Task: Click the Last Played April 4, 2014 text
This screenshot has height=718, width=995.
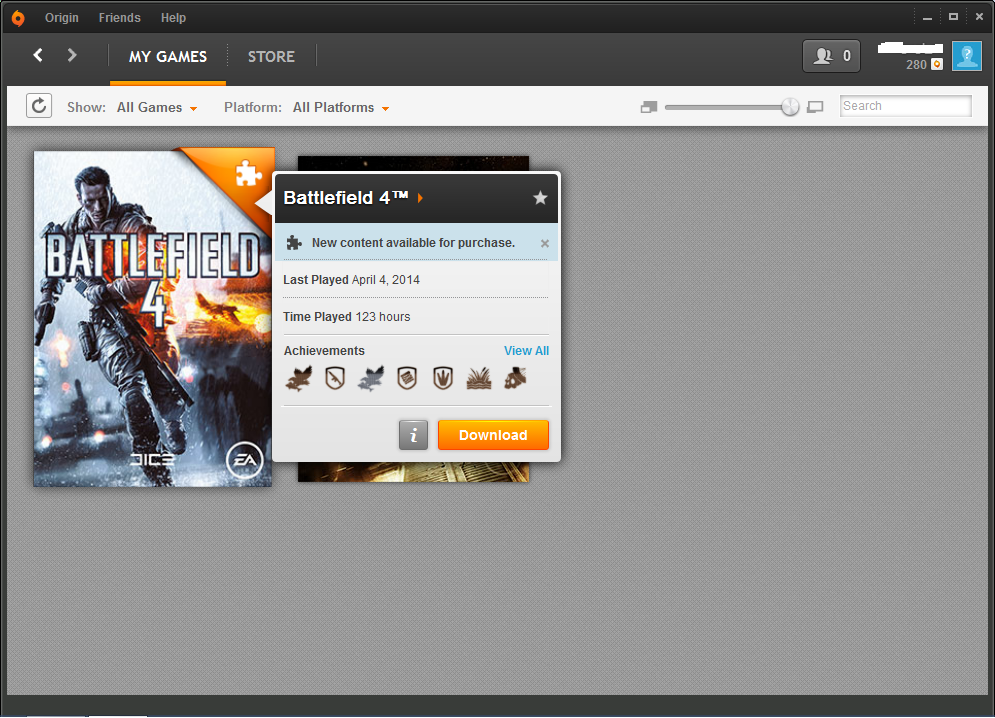Action: 351,279
